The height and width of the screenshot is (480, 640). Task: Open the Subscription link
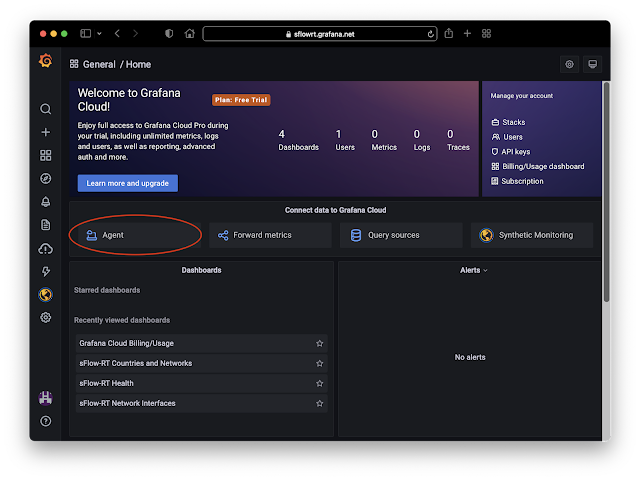[517, 181]
